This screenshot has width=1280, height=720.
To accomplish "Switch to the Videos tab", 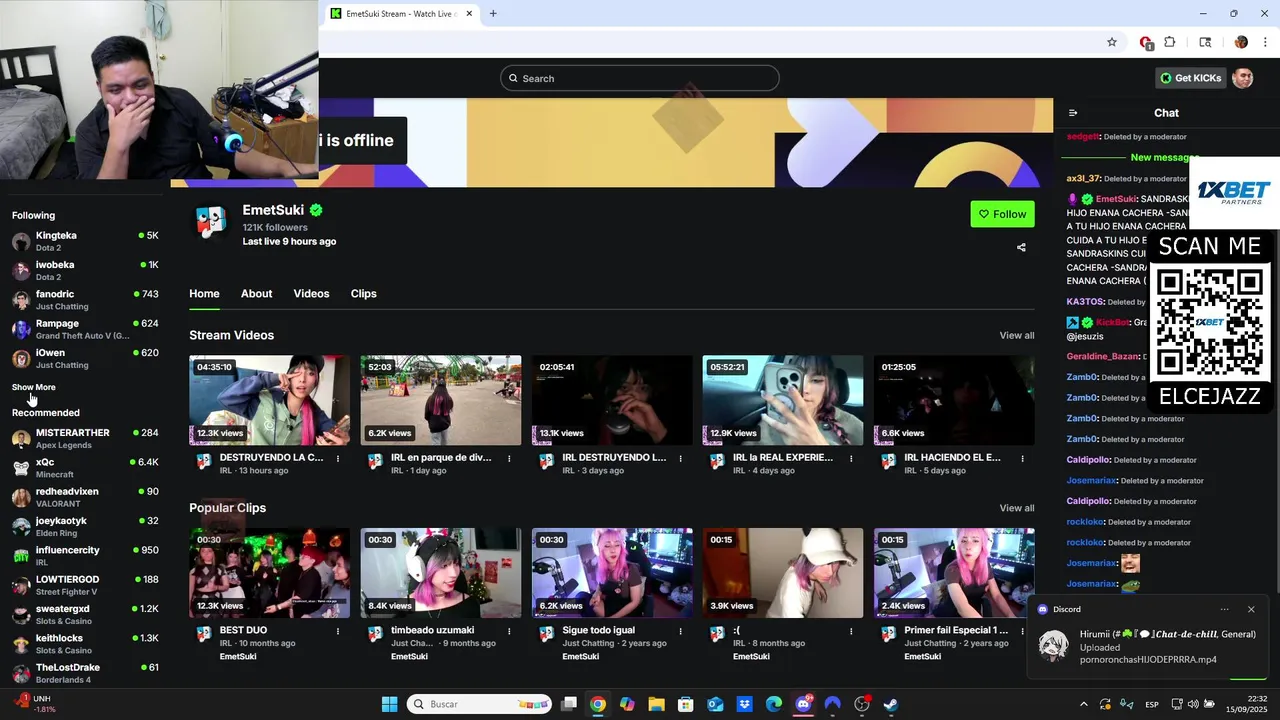I will click(311, 293).
